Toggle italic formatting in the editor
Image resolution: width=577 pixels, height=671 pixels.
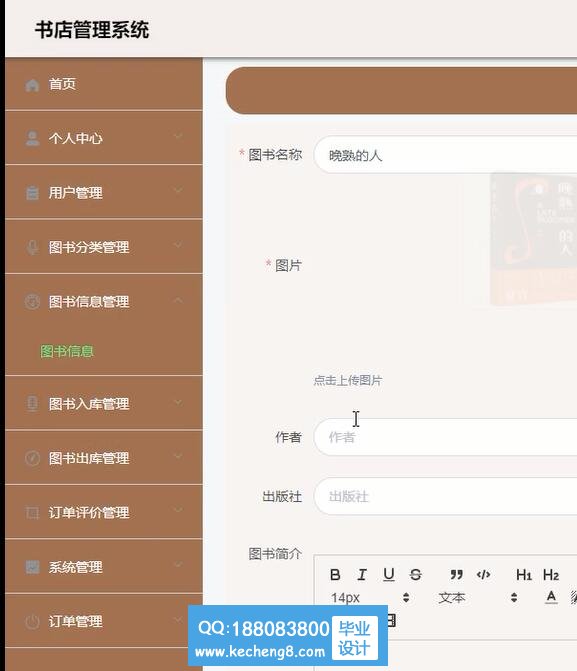[362, 574]
